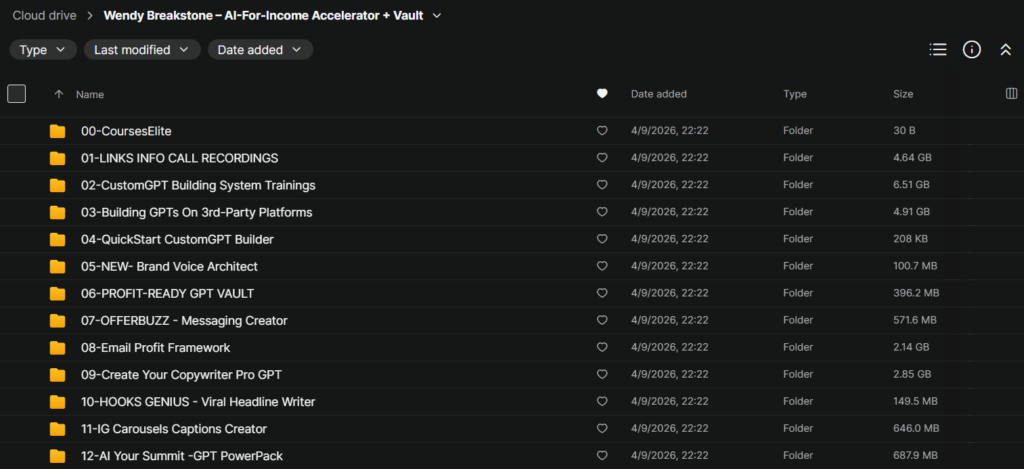Screen dimensions: 1024x469
Task: Open column settings icon in header
Action: pyautogui.click(x=1011, y=94)
